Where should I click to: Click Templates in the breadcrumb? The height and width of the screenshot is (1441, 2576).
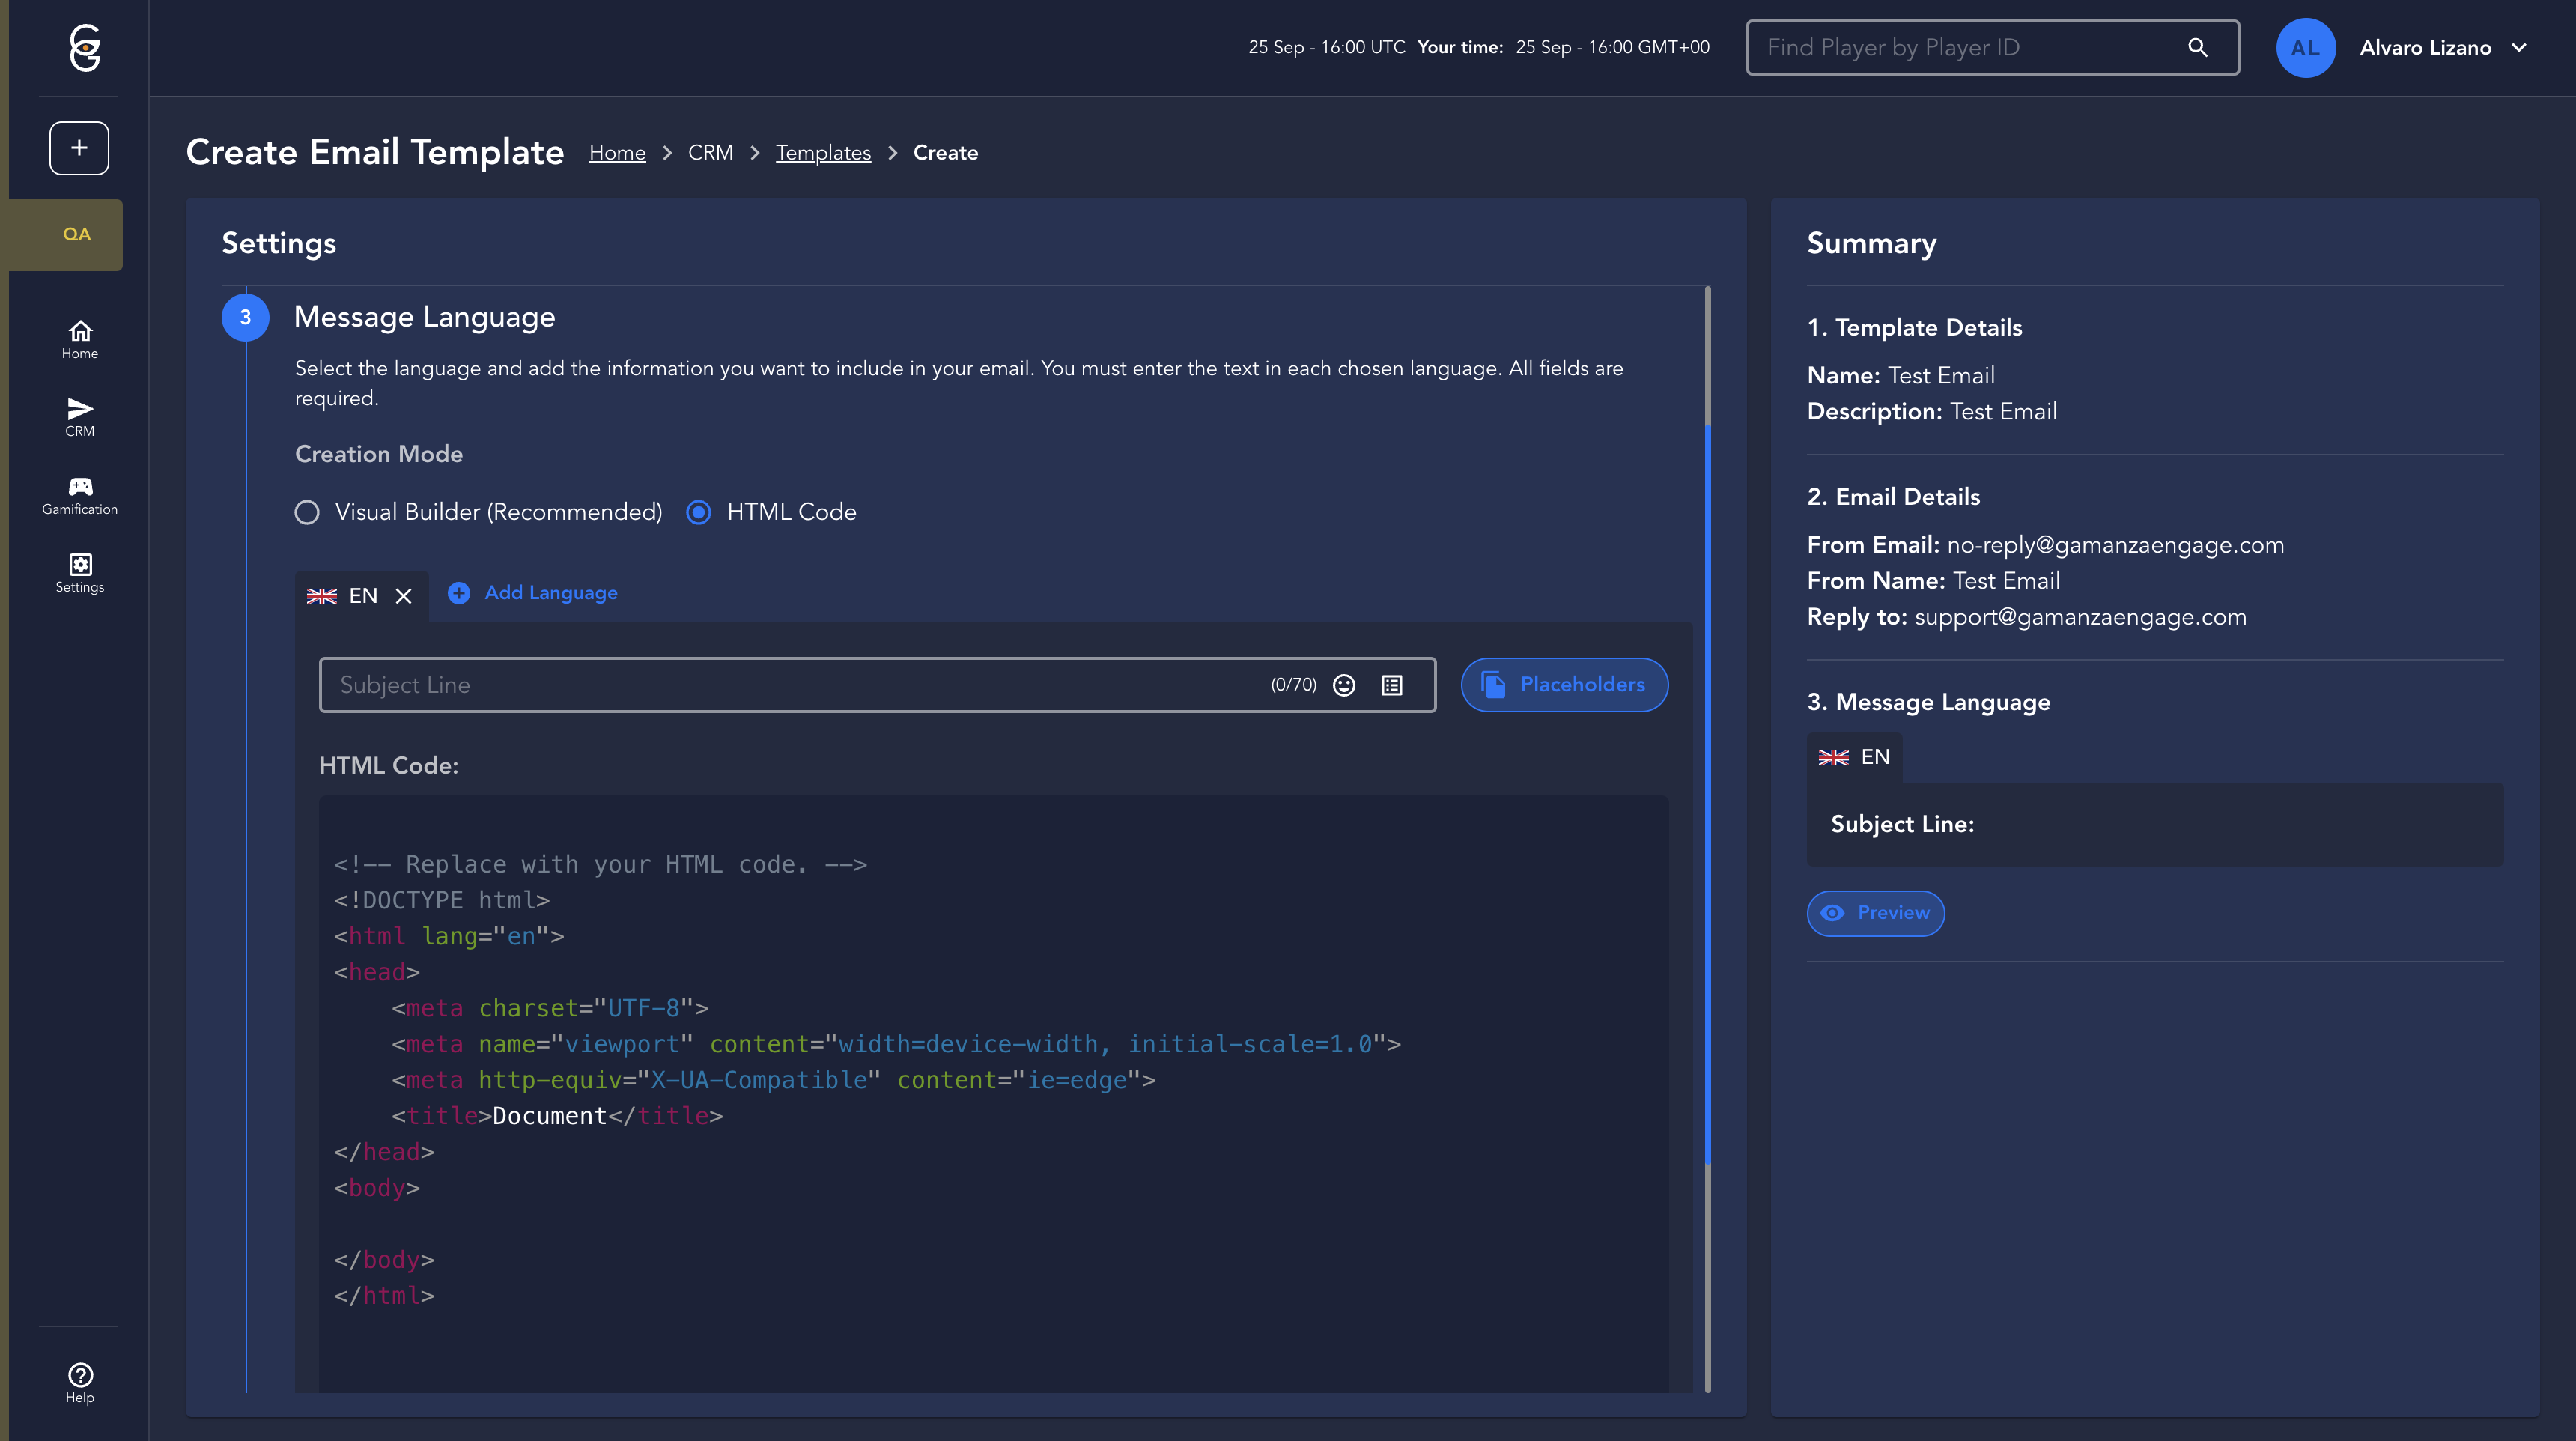coord(823,153)
